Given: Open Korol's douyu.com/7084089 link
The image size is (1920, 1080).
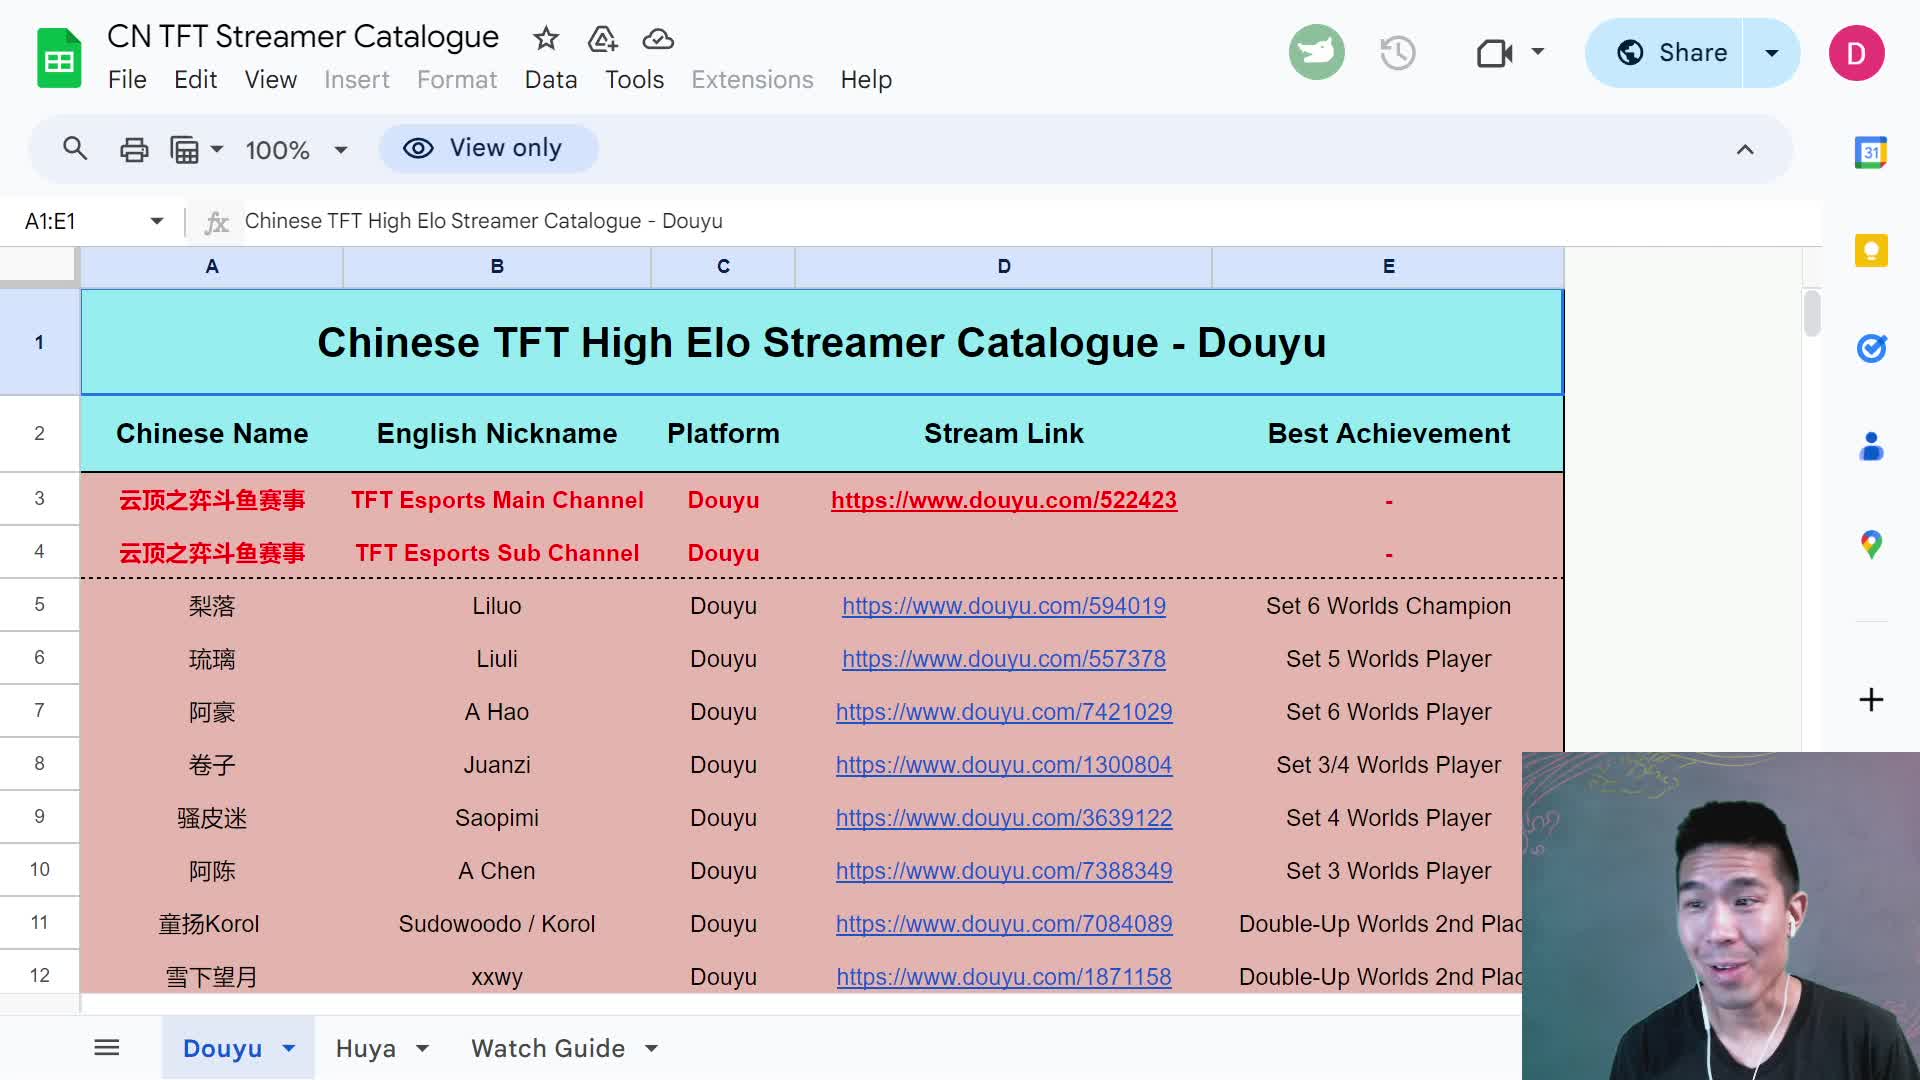Looking at the screenshot, I should coord(1003,924).
